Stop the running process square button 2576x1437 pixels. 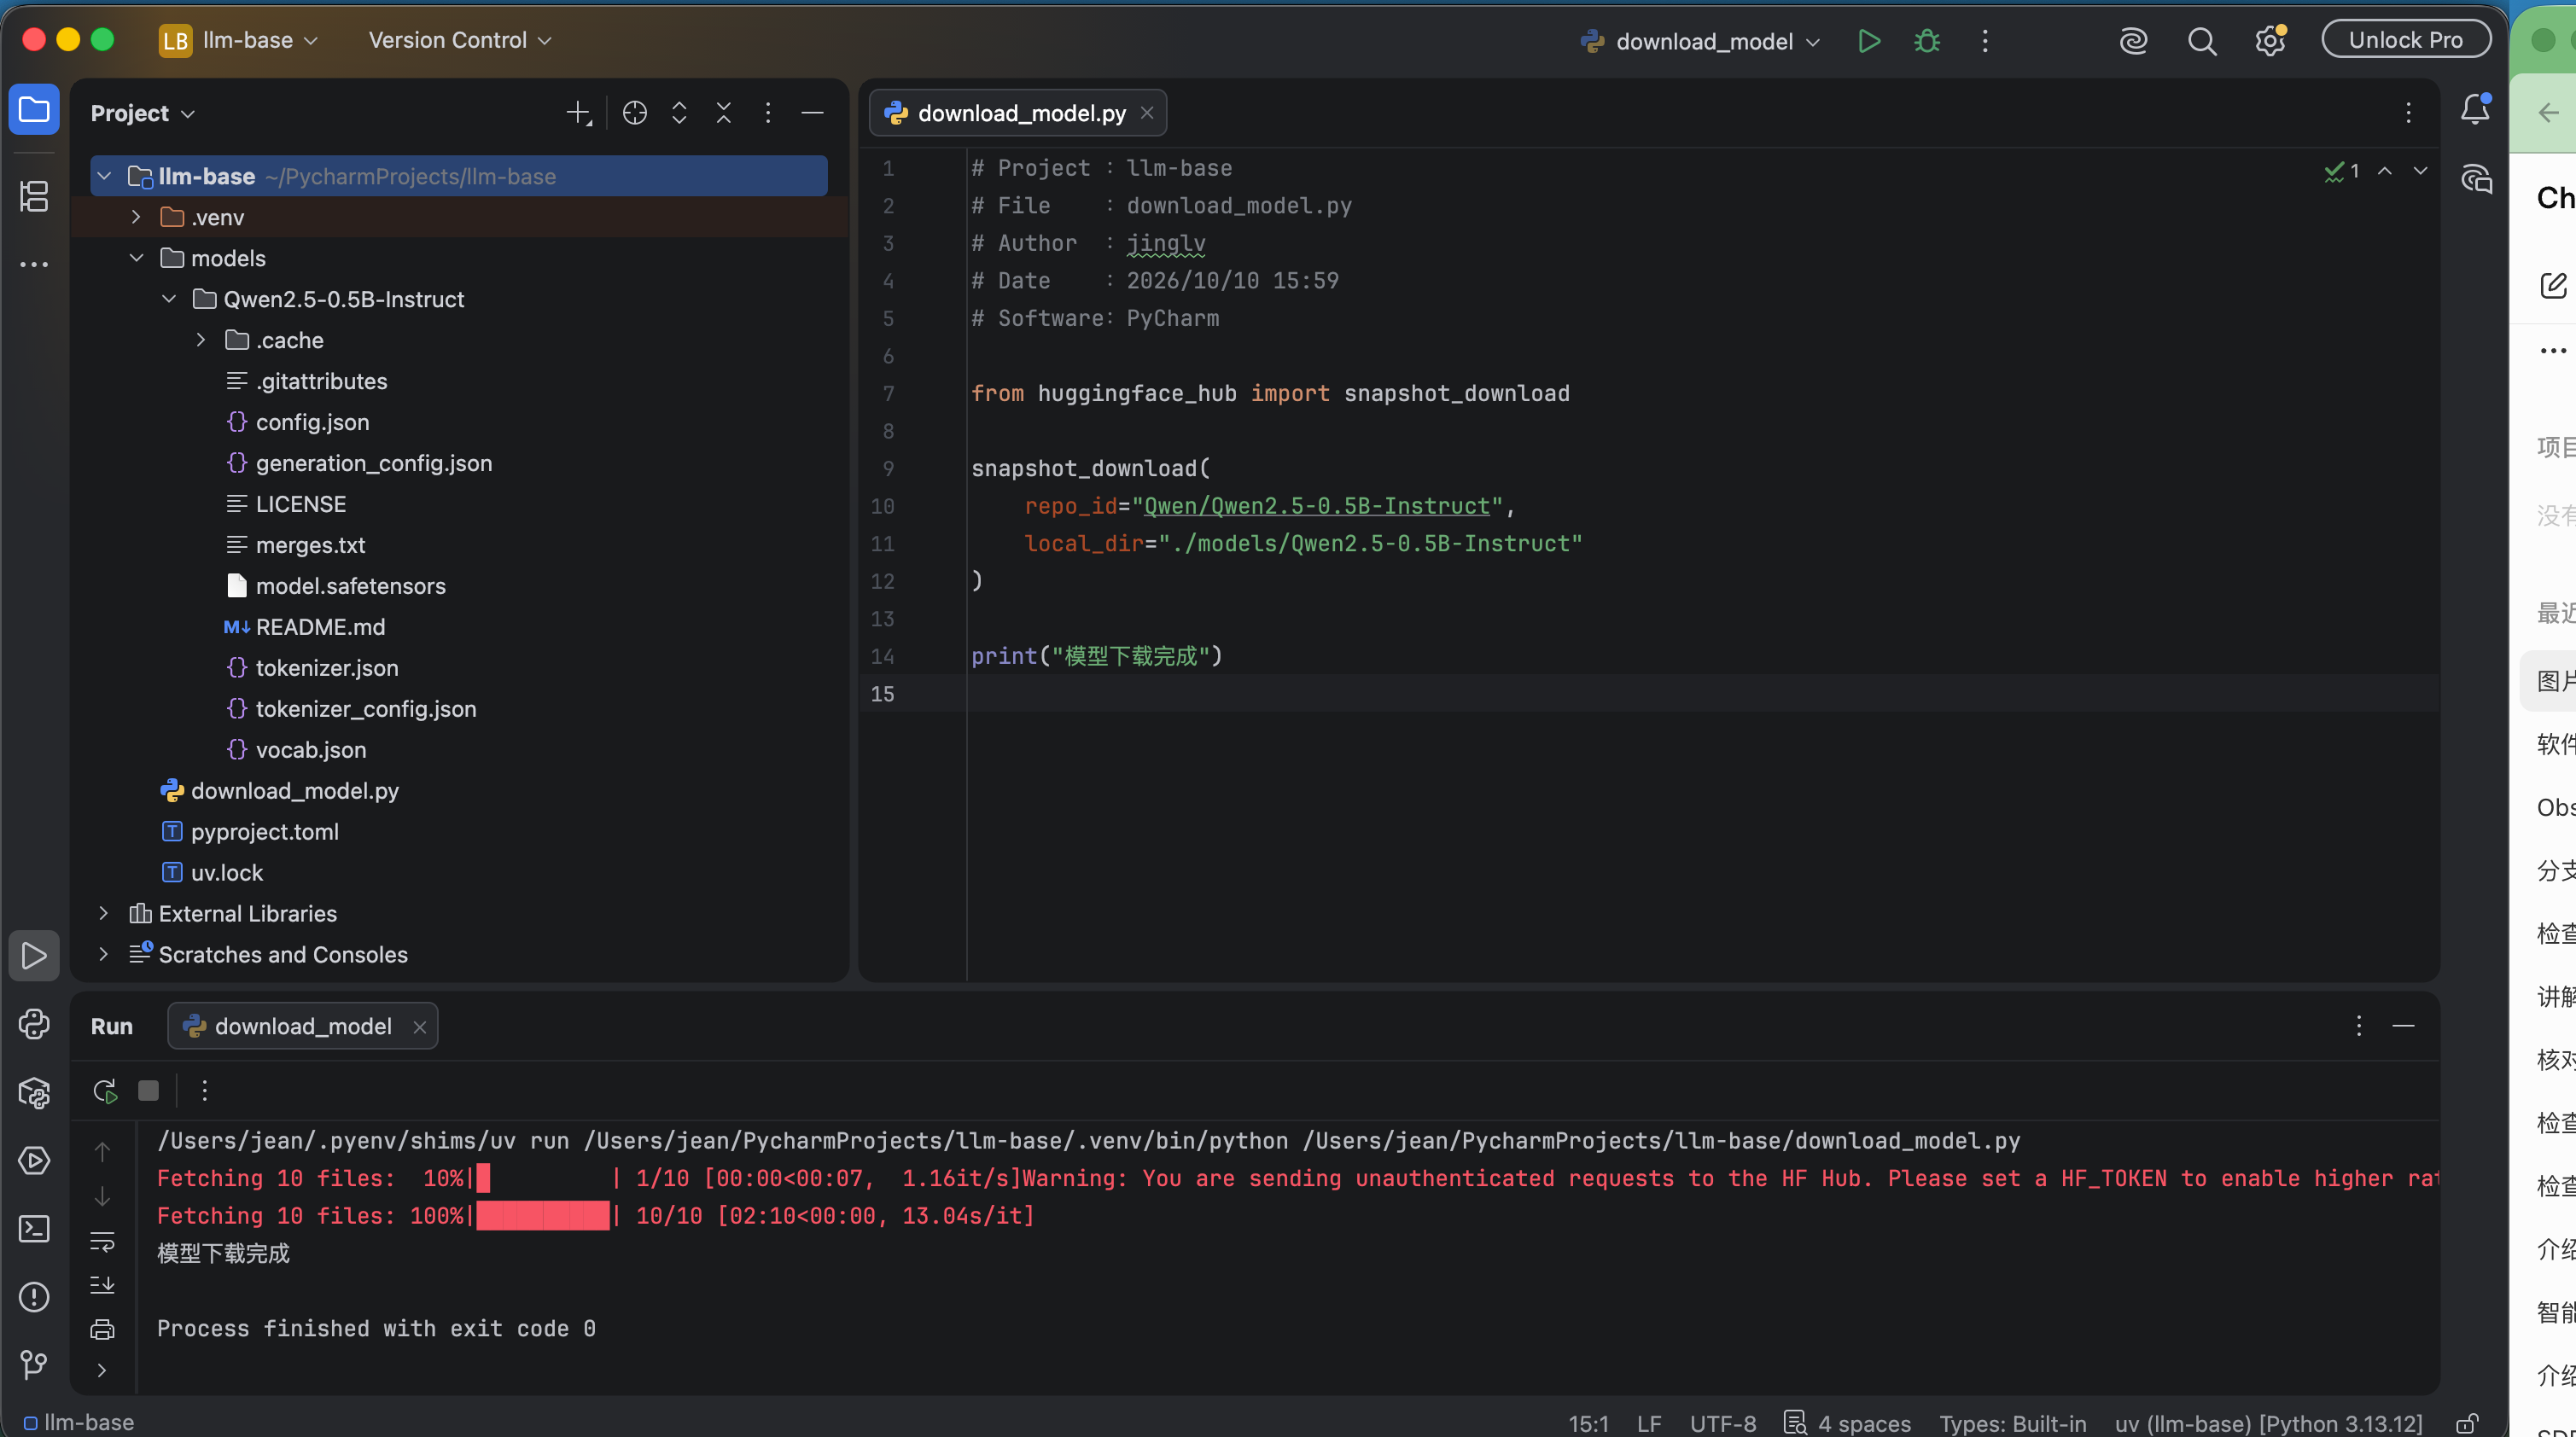pyautogui.click(x=149, y=1090)
